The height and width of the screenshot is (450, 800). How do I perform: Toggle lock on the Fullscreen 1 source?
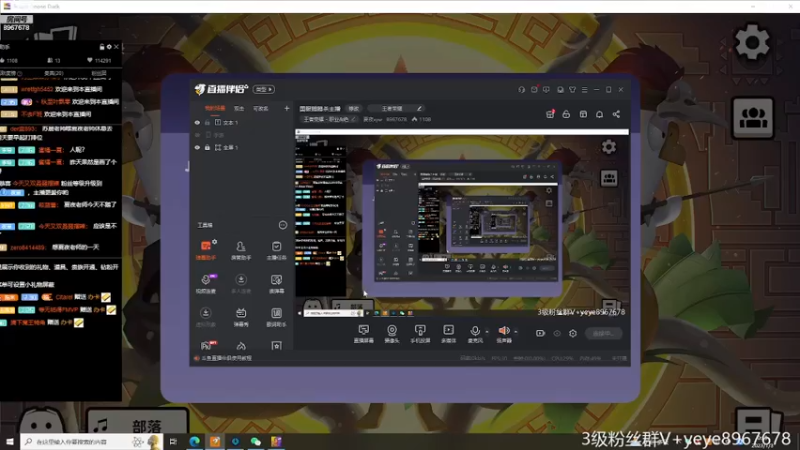pos(207,147)
